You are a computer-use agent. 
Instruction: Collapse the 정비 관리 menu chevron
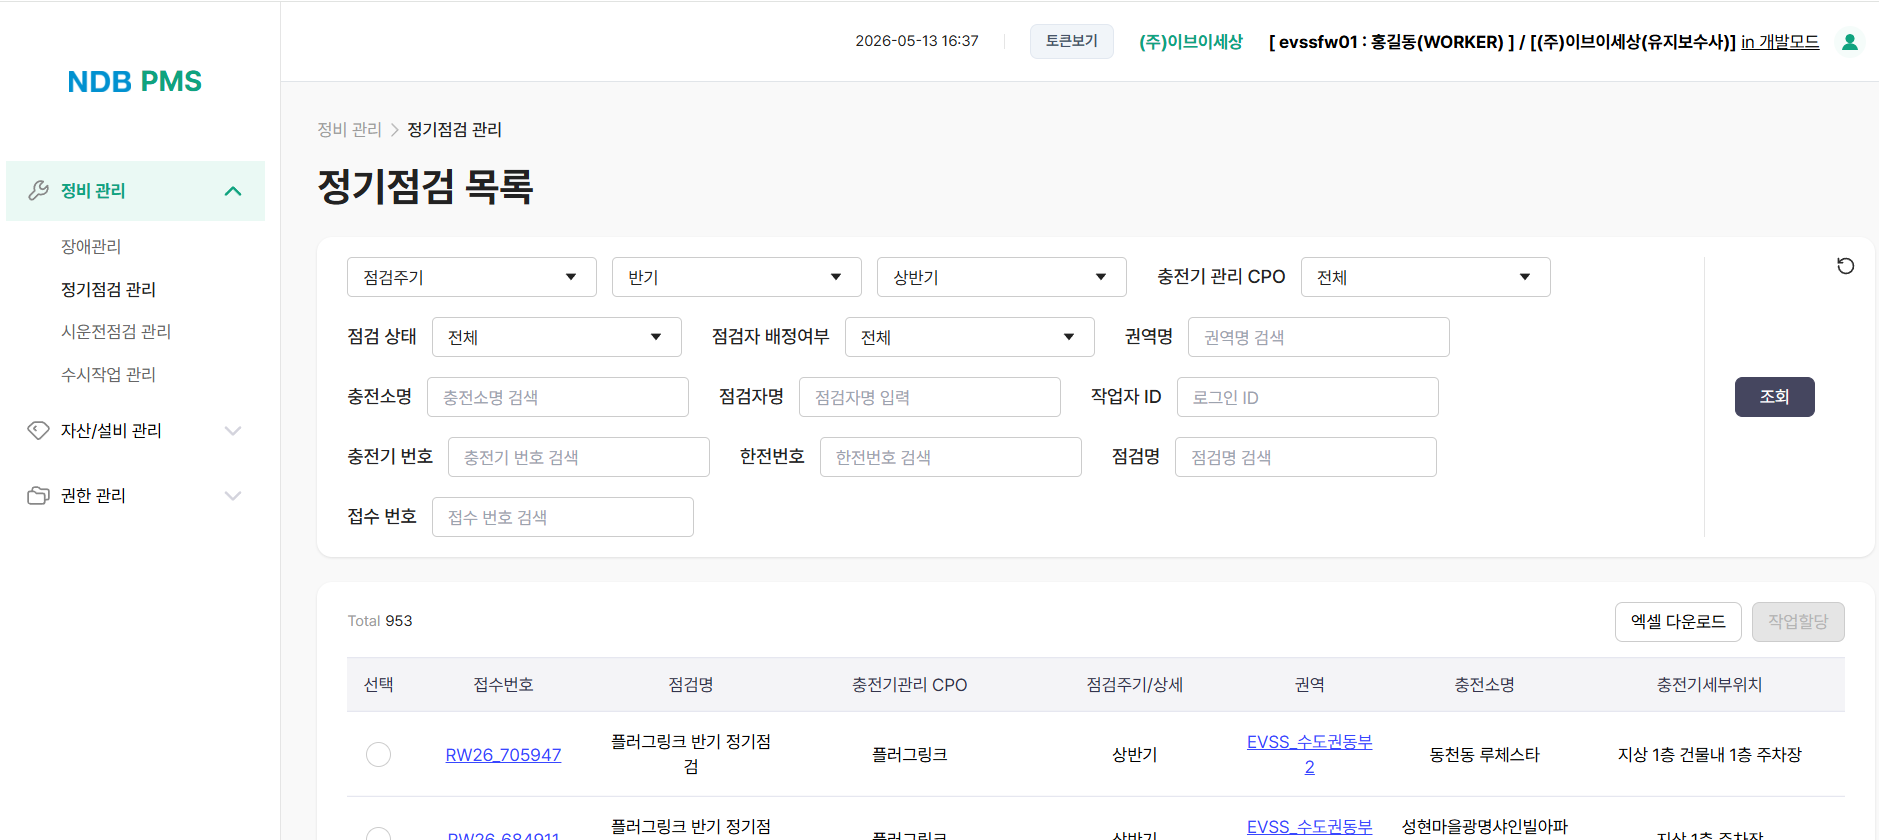click(233, 190)
